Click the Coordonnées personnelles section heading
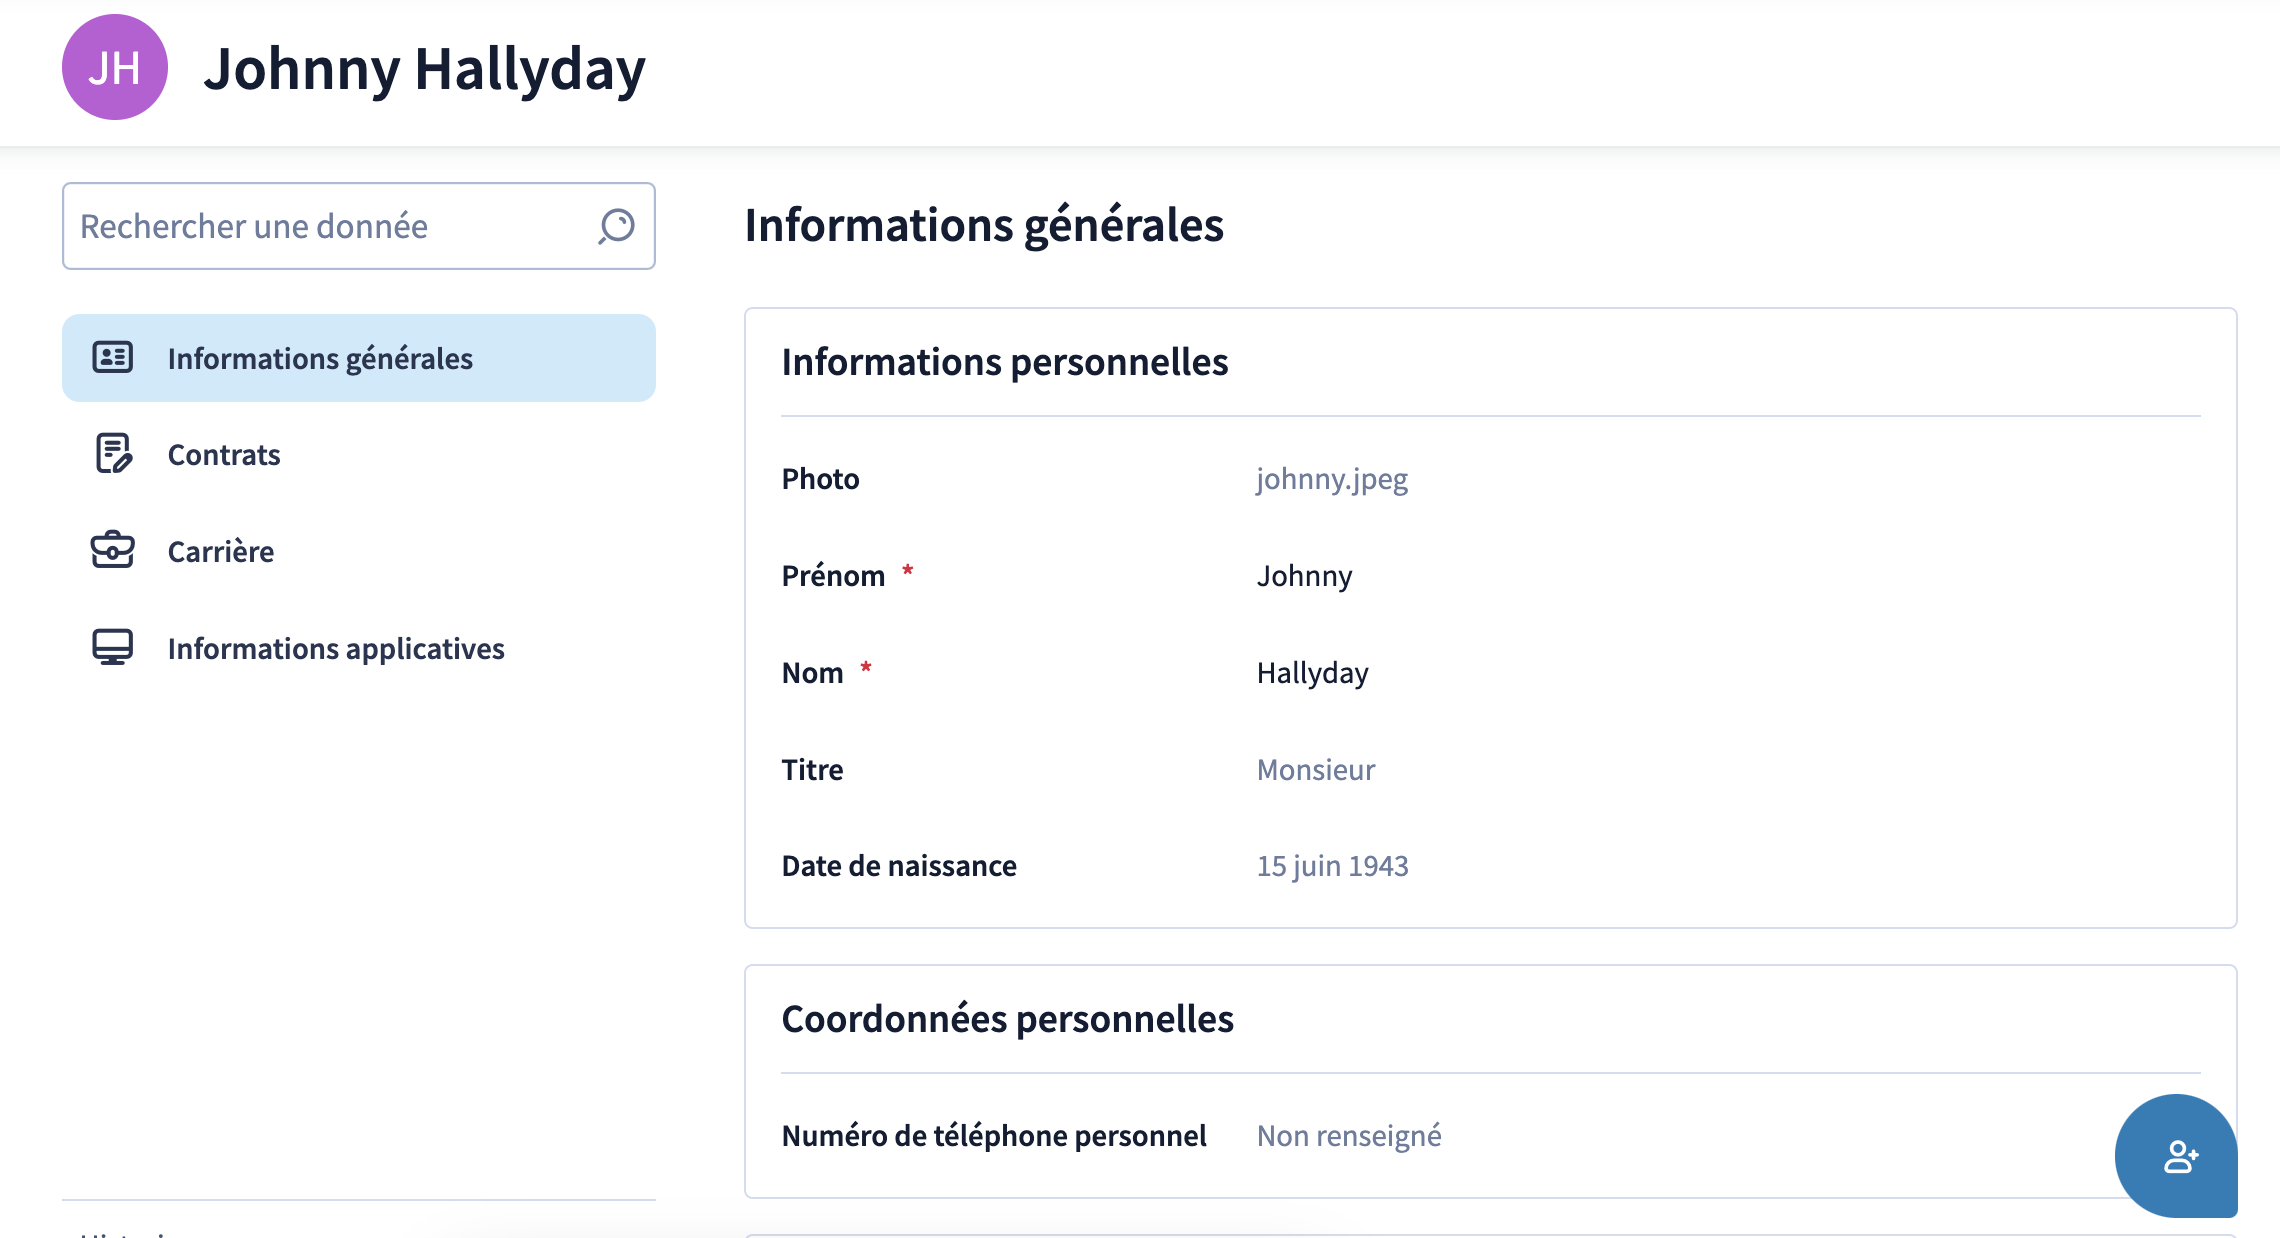The image size is (2280, 1238). (x=1007, y=1019)
